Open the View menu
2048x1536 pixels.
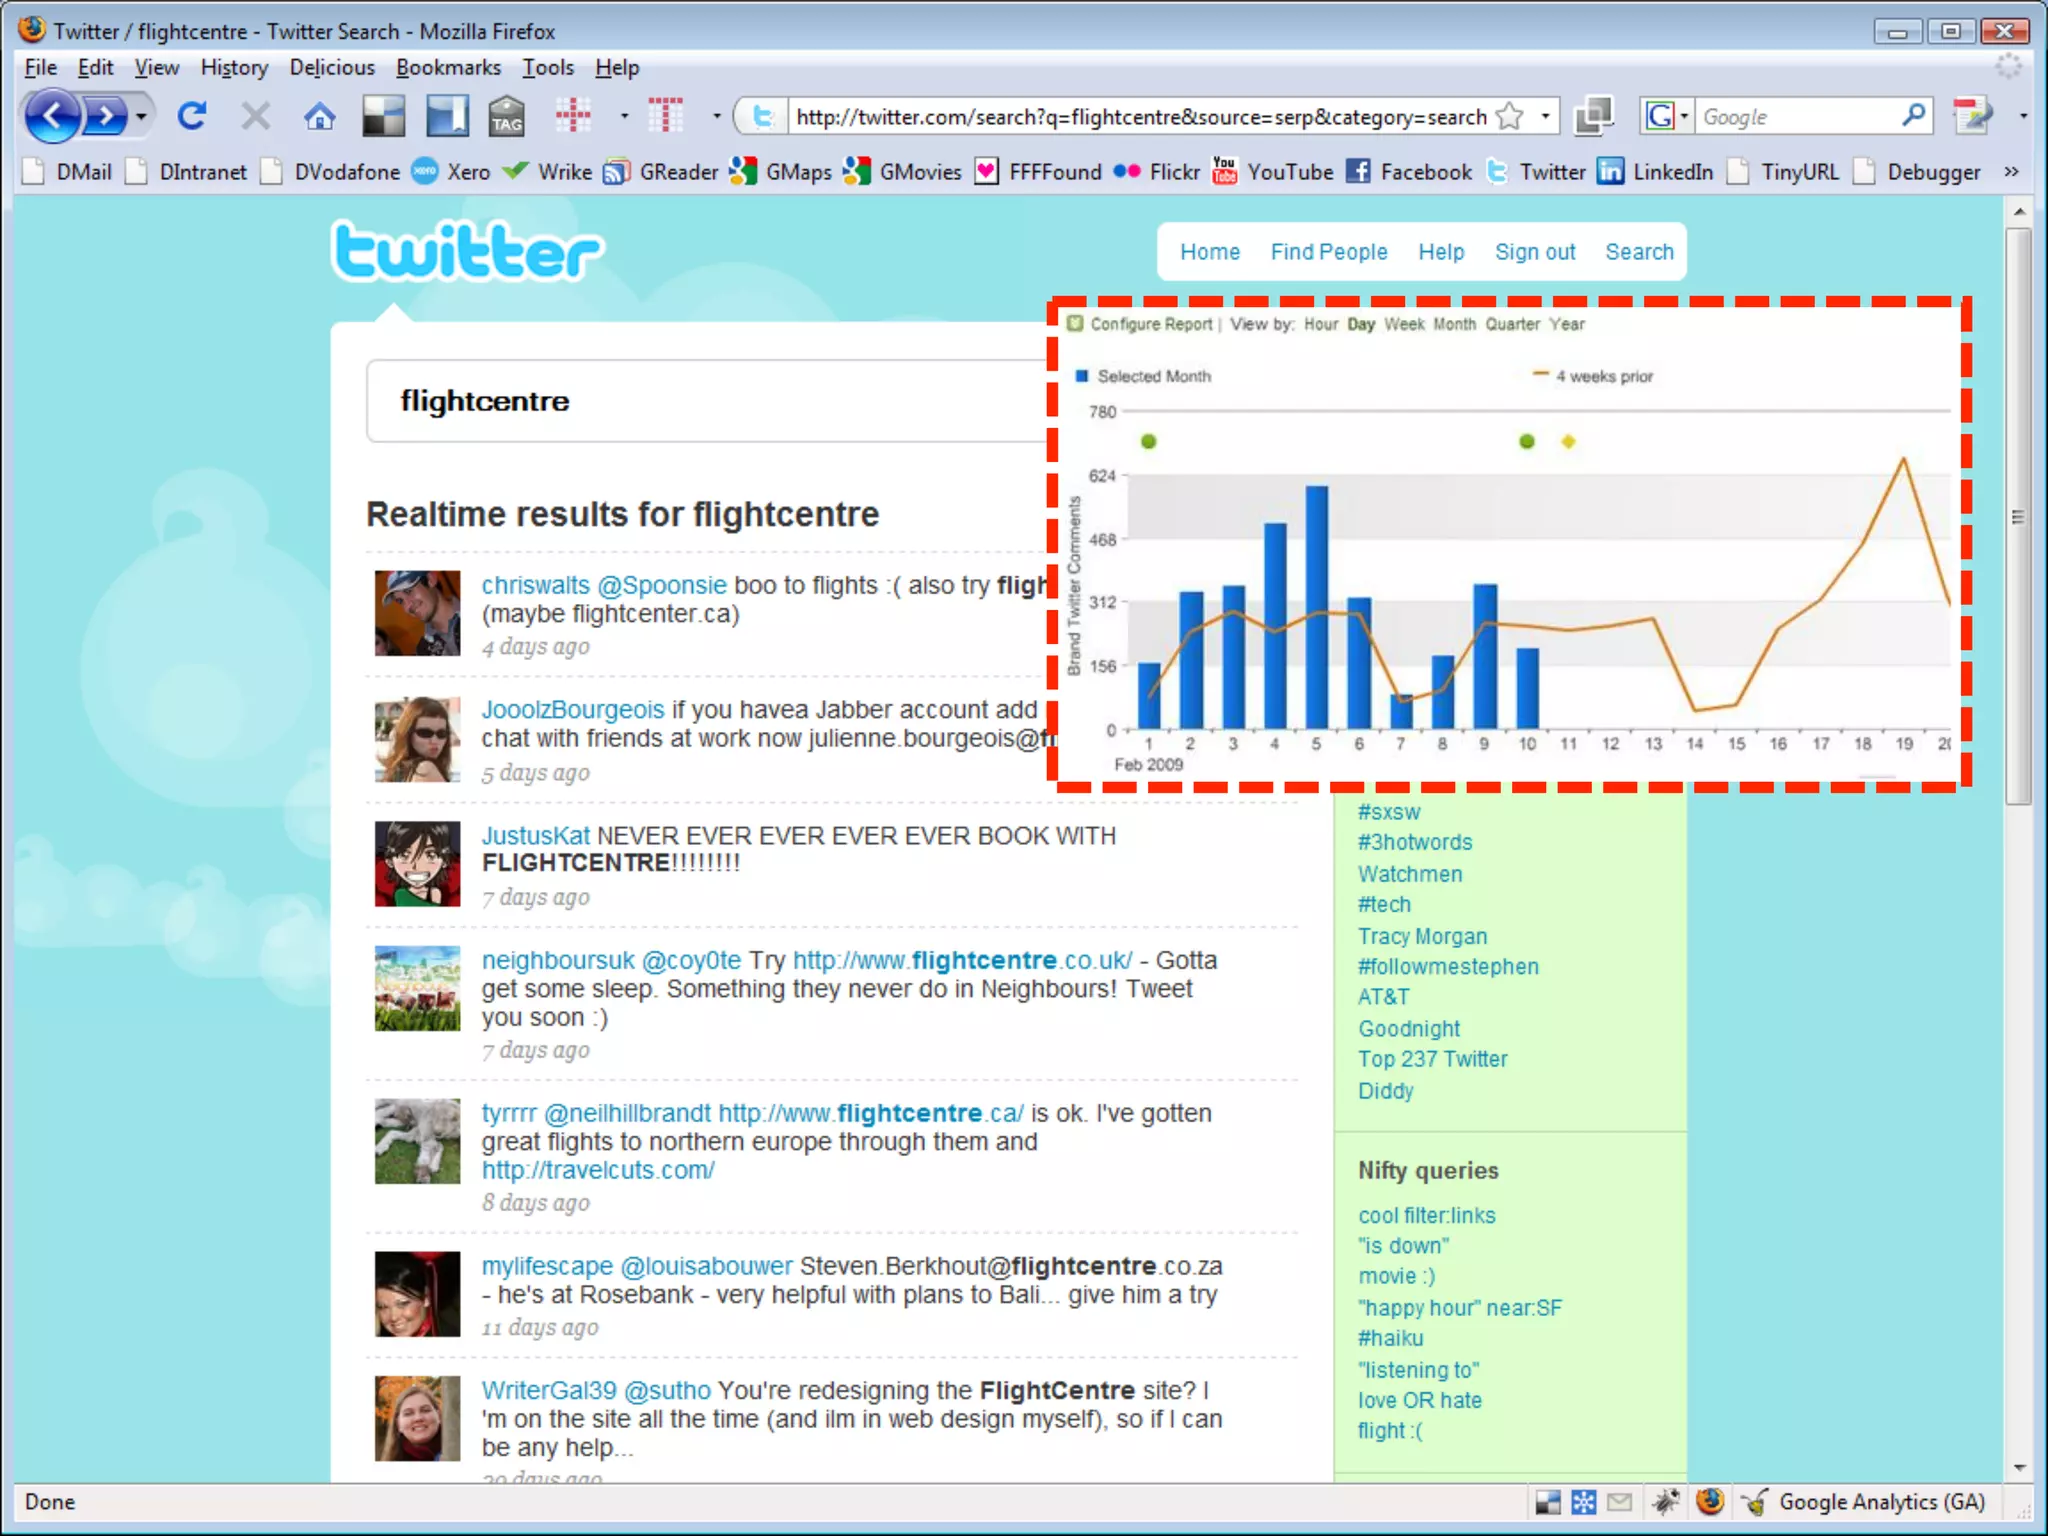click(x=157, y=68)
